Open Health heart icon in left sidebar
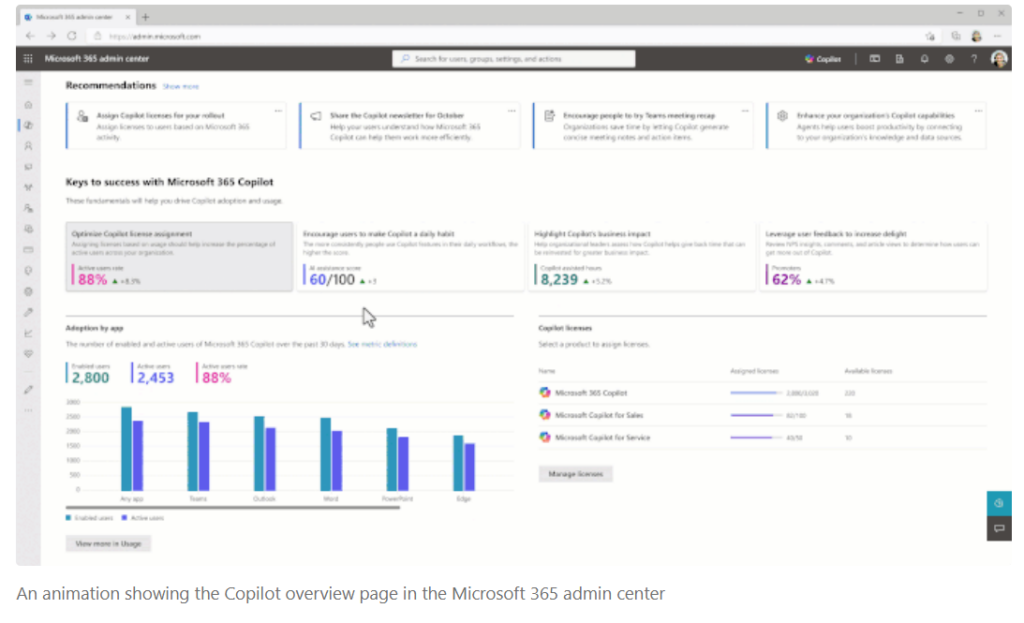This screenshot has width=1024, height=623. point(28,354)
